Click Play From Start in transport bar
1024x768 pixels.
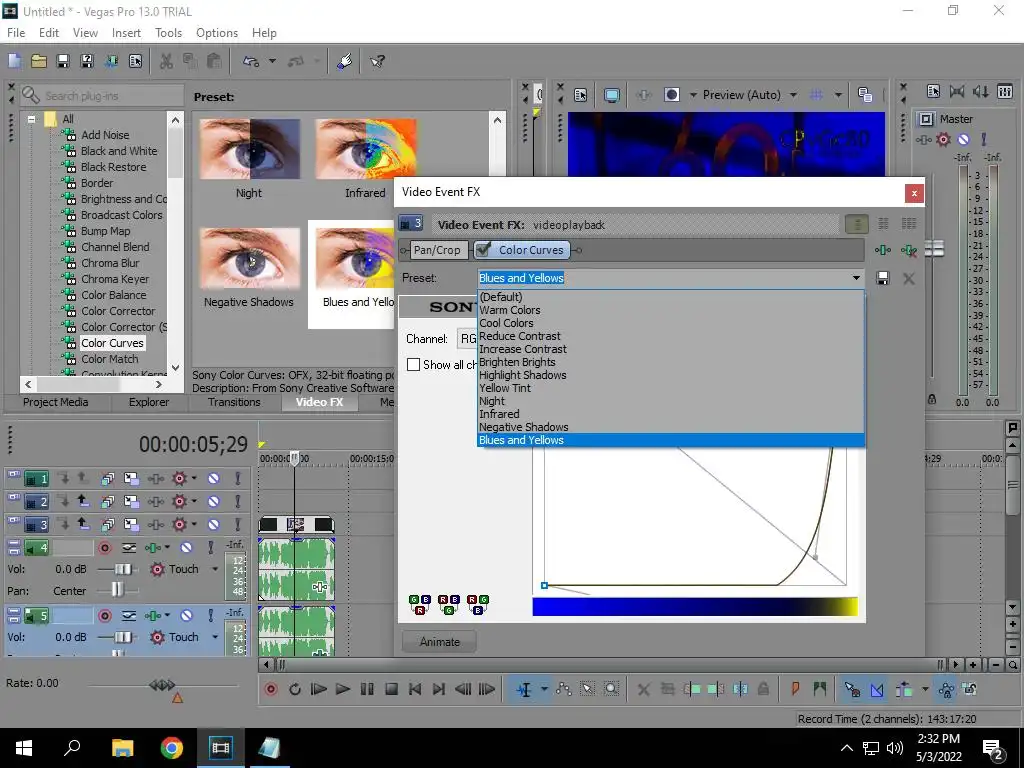pos(318,689)
